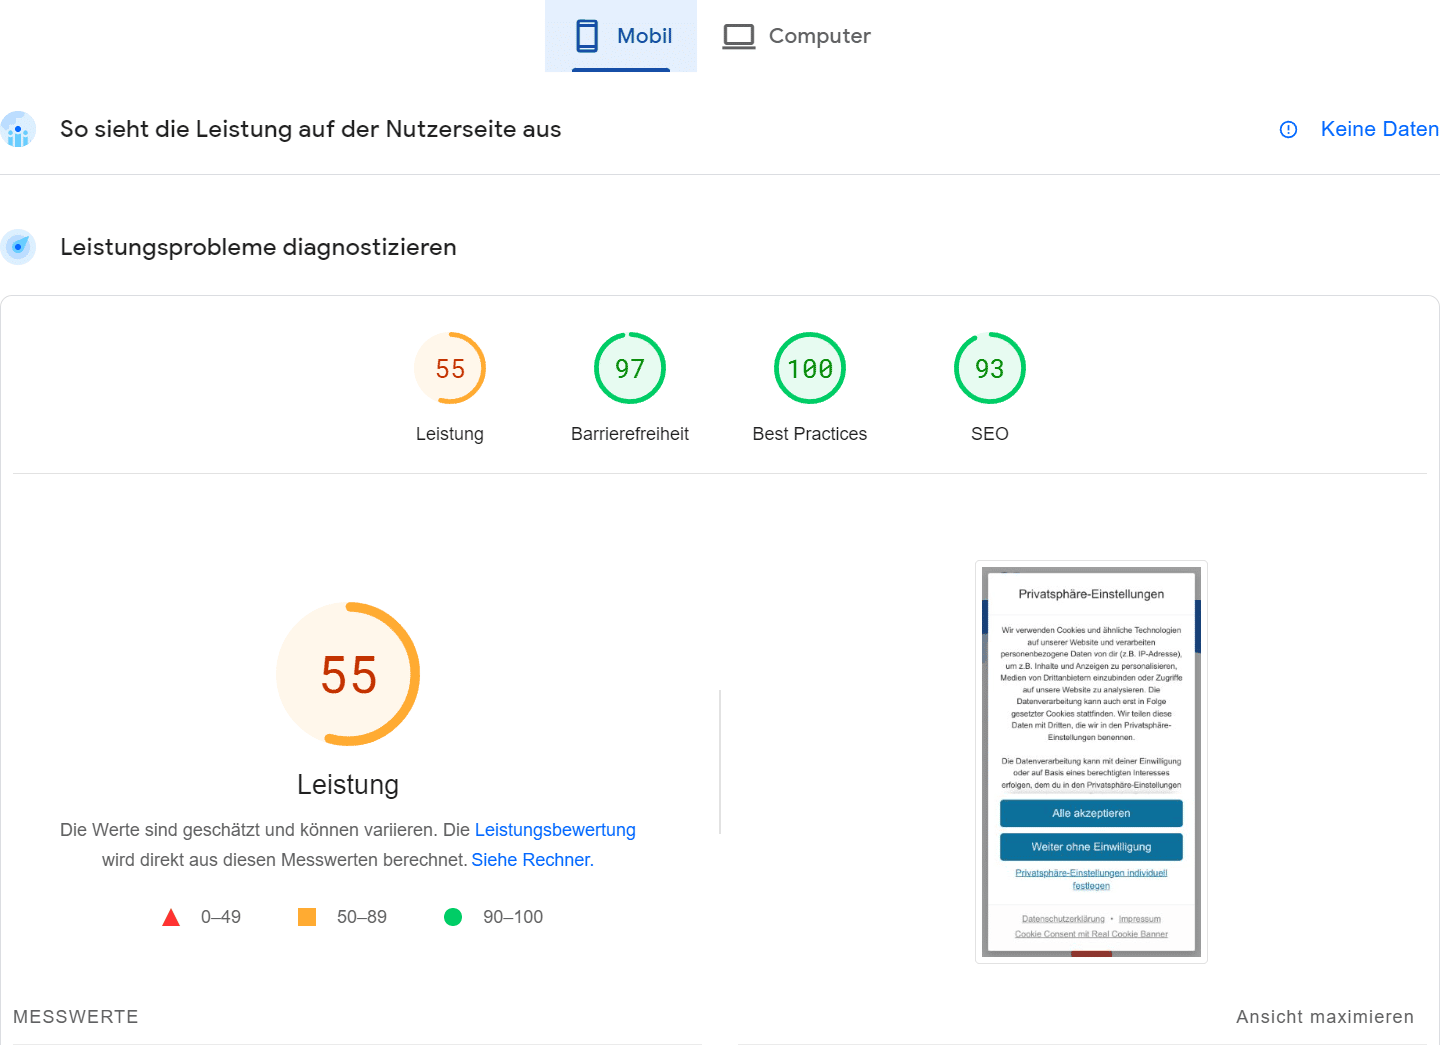
Task: Click Ansicht maximieren
Action: (1325, 1017)
